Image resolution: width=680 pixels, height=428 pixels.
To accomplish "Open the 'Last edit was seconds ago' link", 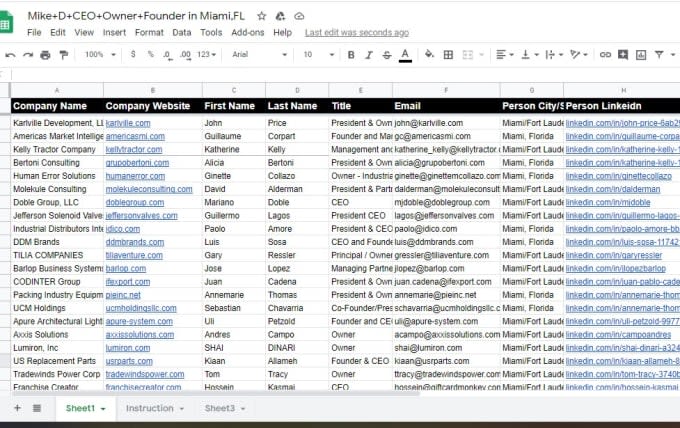I will point(356,33).
